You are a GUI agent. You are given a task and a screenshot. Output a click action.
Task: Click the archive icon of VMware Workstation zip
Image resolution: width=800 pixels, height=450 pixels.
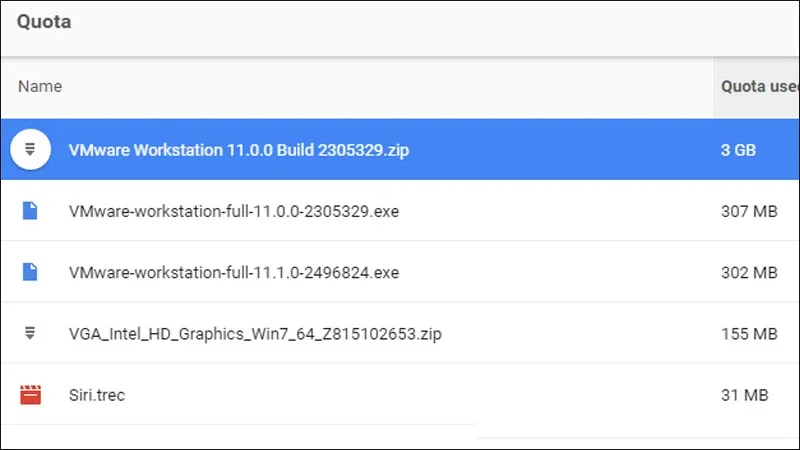[30, 149]
